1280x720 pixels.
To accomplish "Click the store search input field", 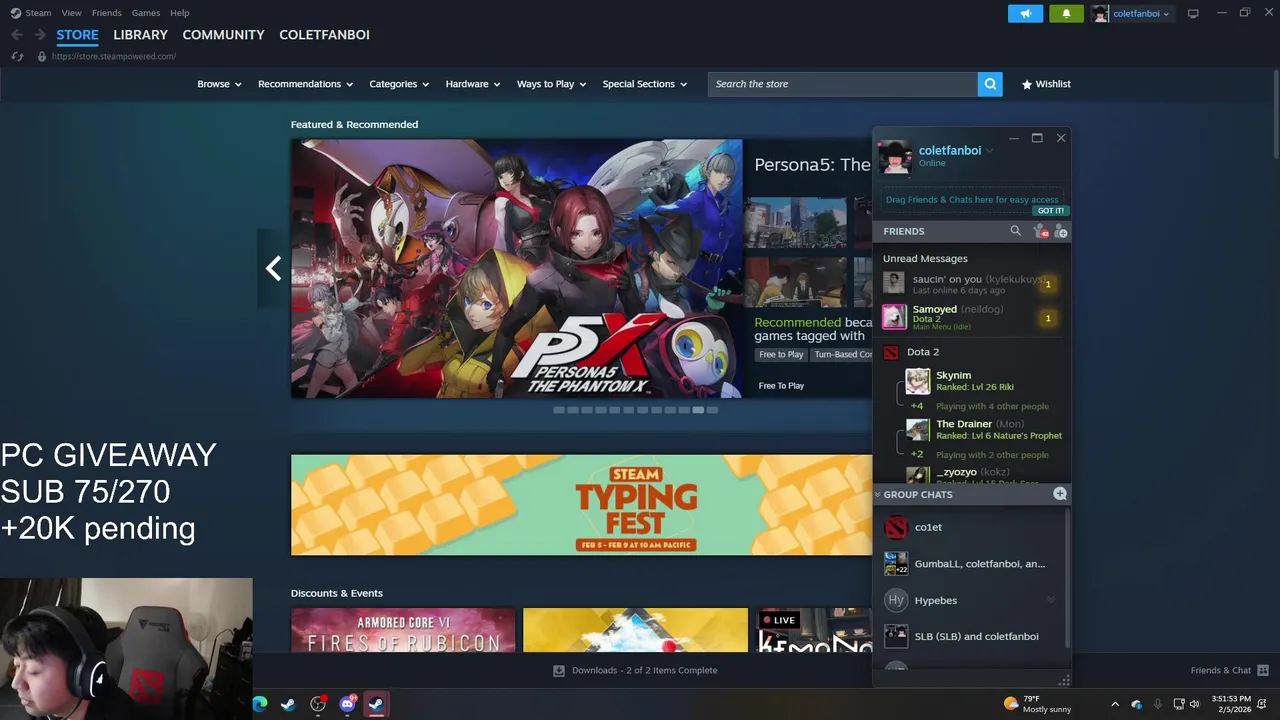I will pyautogui.click(x=843, y=84).
